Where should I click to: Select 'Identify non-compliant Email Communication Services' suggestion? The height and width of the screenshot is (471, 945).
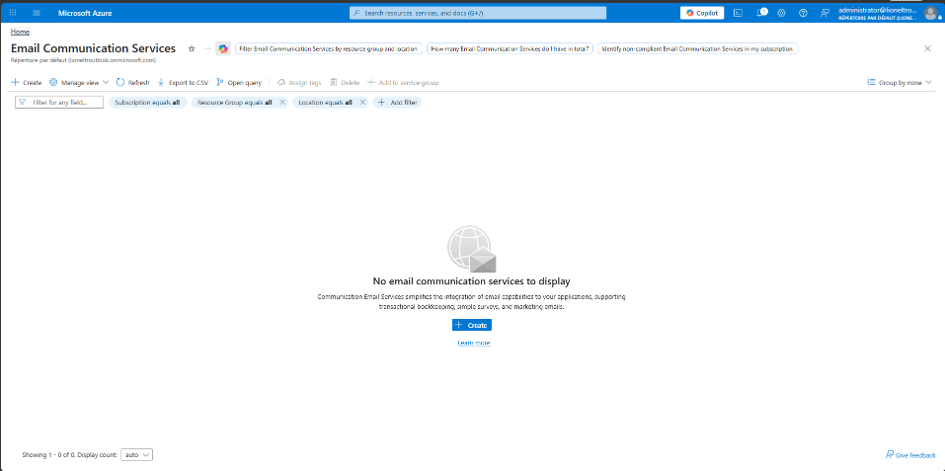698,49
